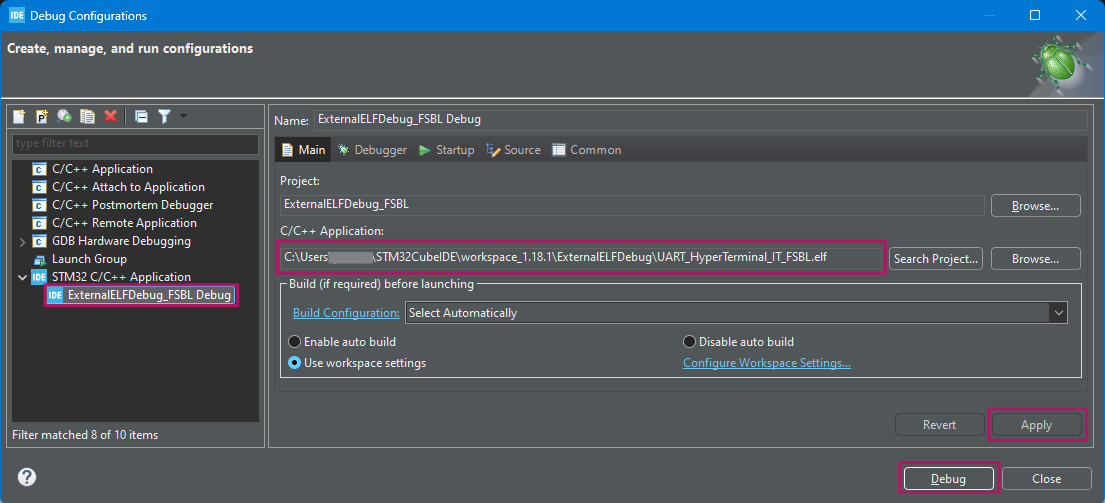Viewport: 1105px width, 503px height.
Task: Switch to the Debugger tab
Action: coord(373,150)
